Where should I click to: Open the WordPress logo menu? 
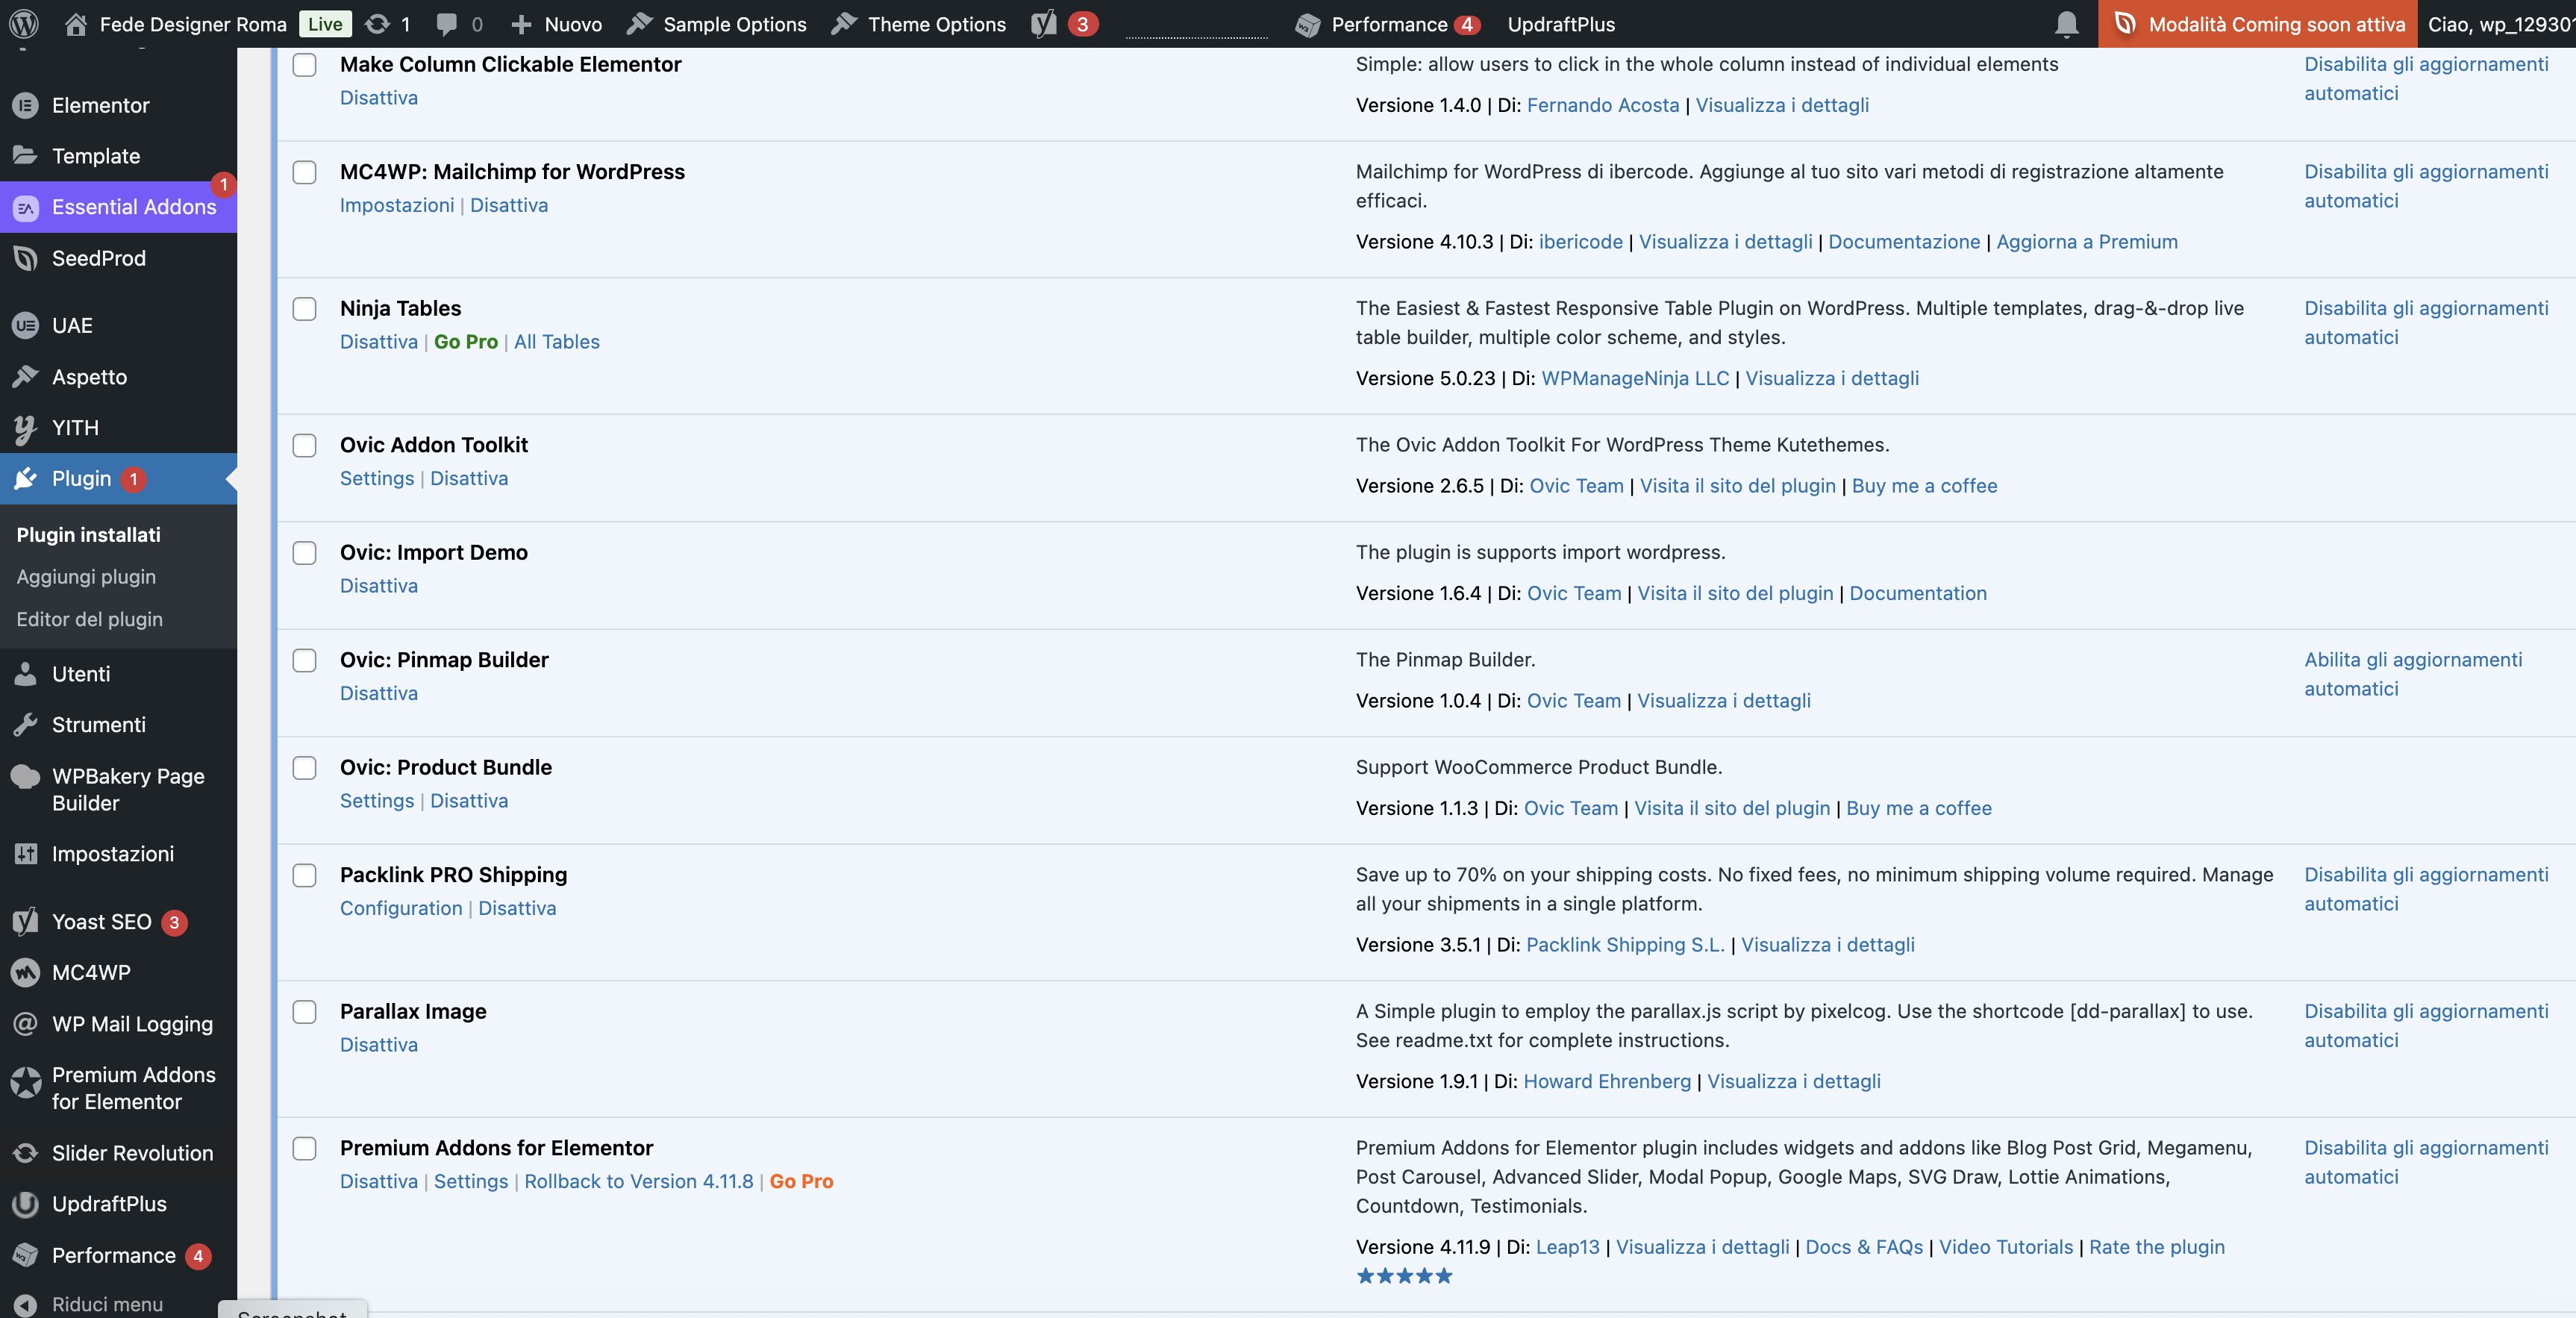click(x=23, y=24)
